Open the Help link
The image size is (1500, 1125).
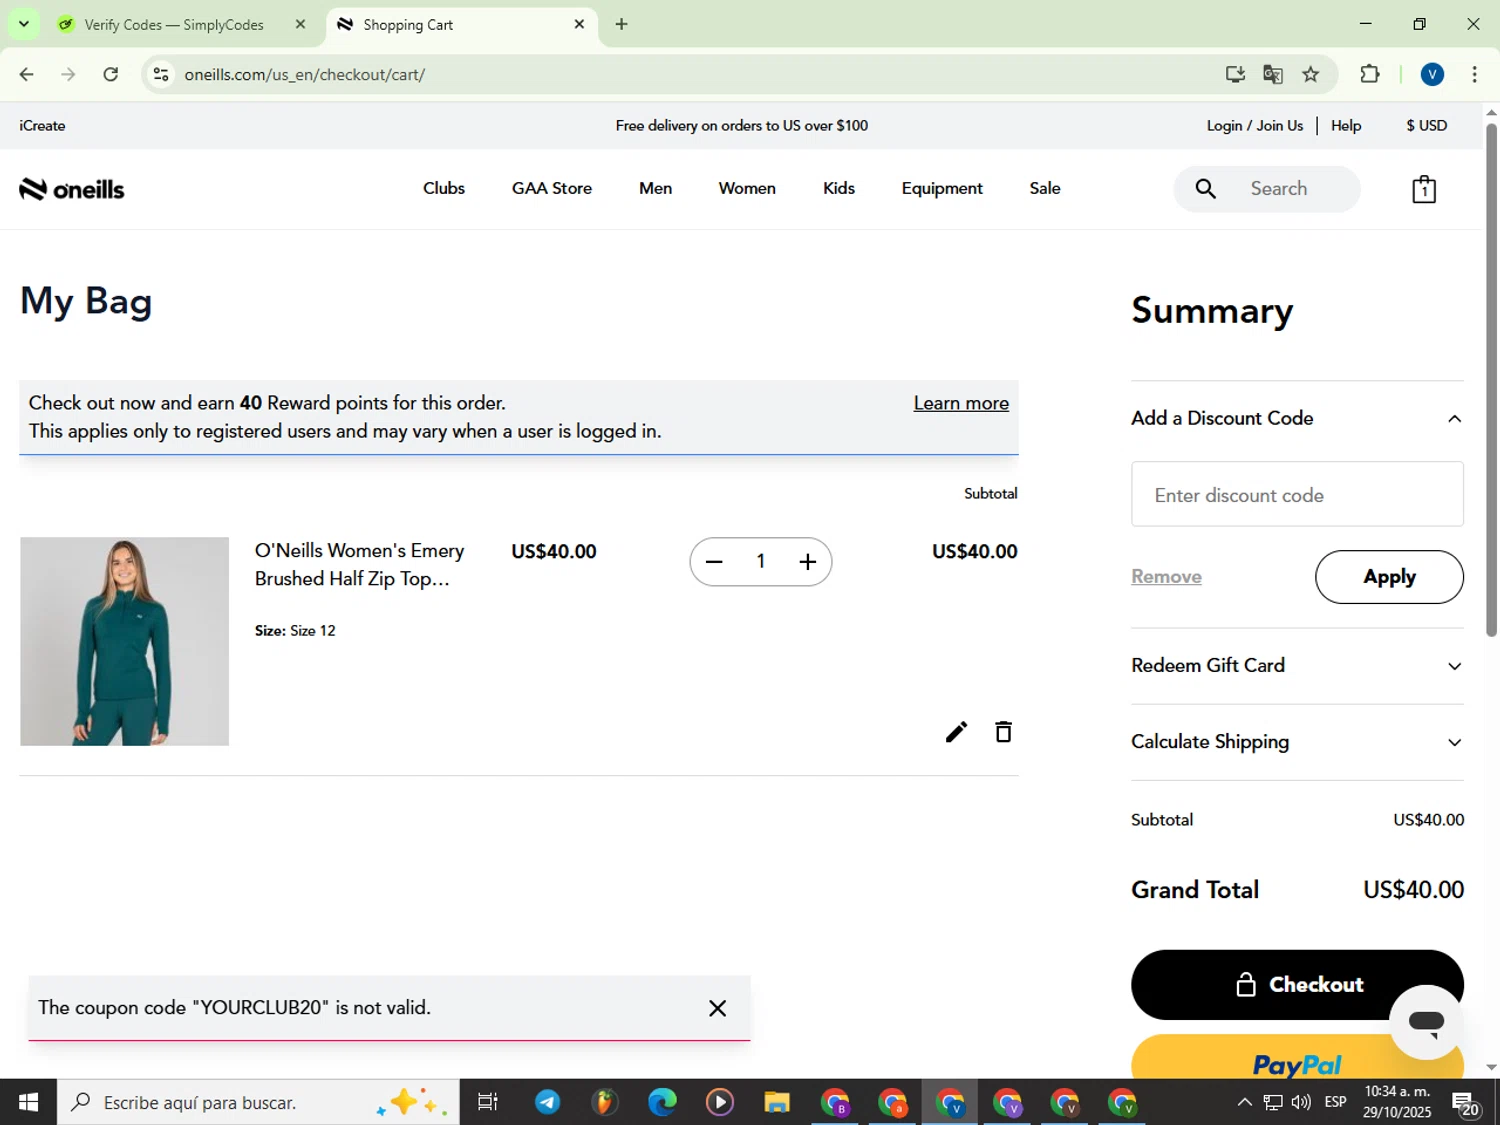1346,125
